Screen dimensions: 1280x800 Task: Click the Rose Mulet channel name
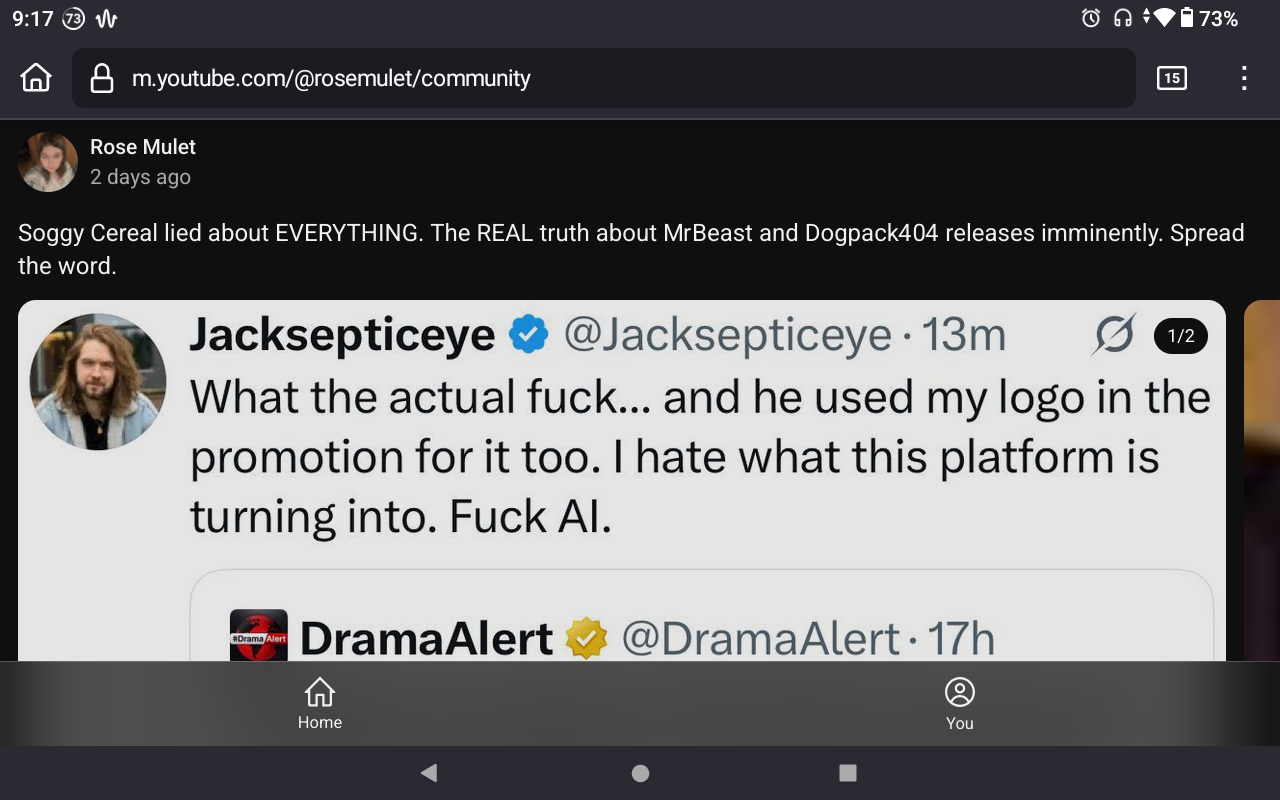pyautogui.click(x=143, y=147)
